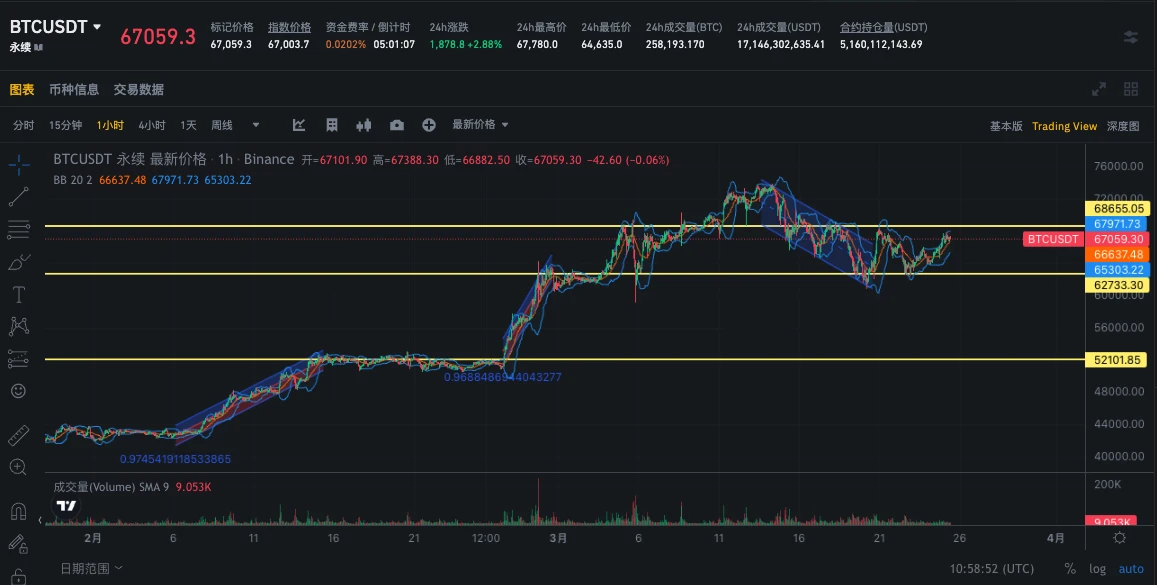Open the text annotation tool
The image size is (1157, 585).
pos(17,294)
